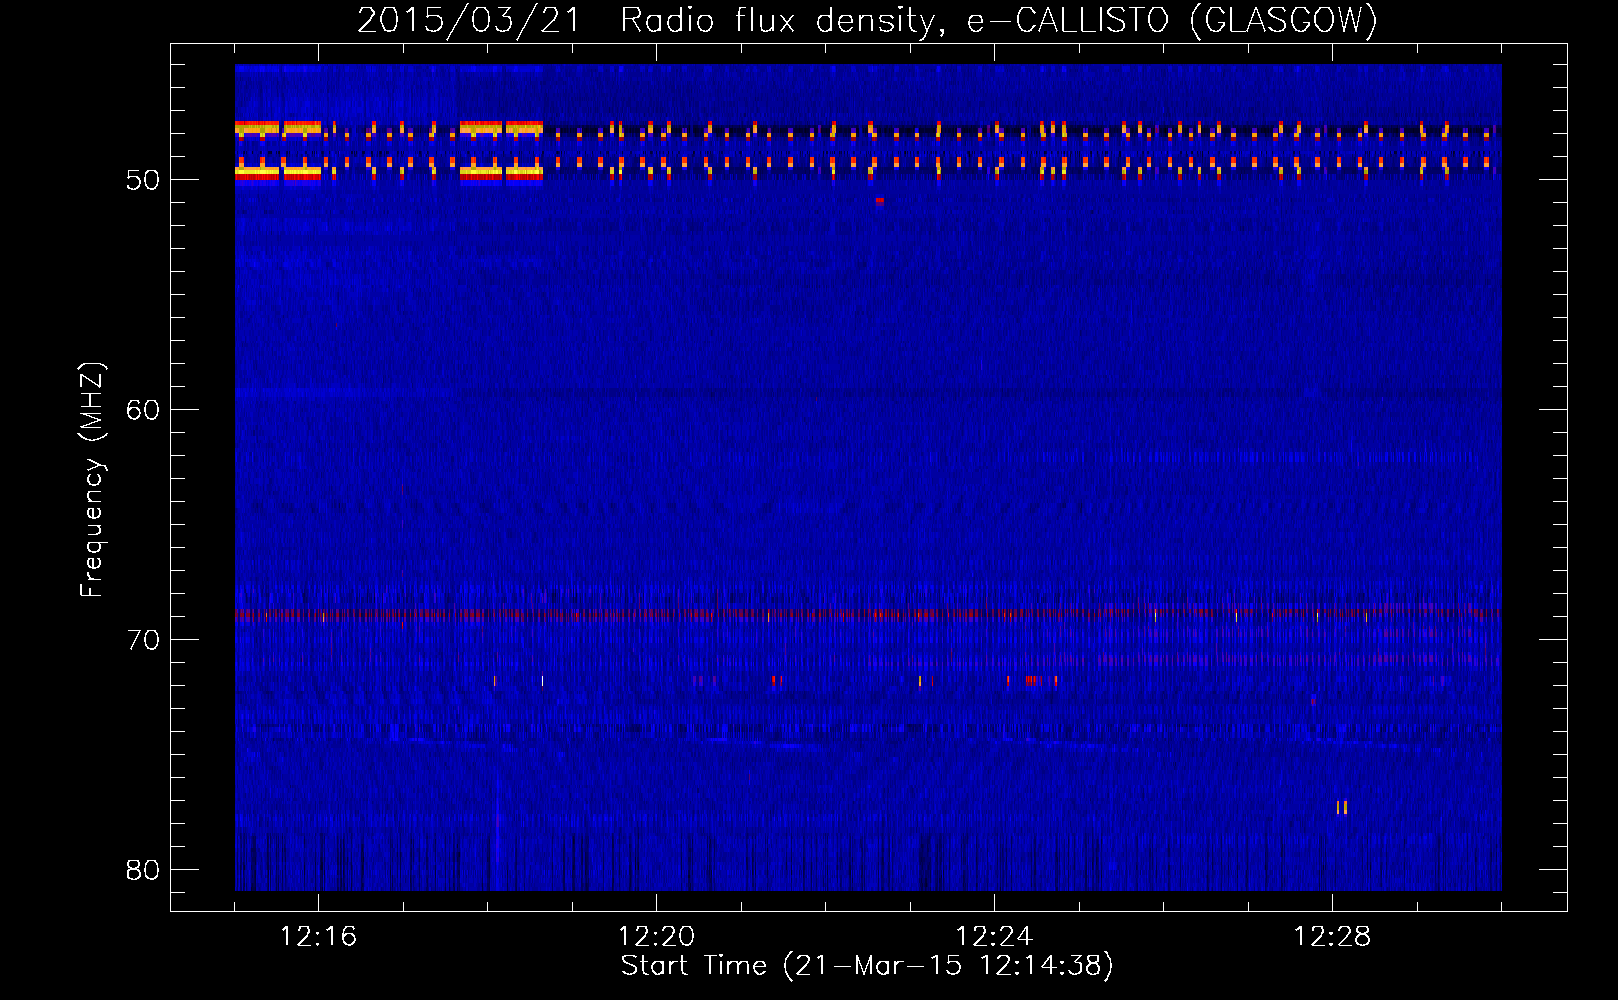Click the 'Frequency (MHZ)' y-axis label
This screenshot has width=1618, height=1000.
[x=91, y=479]
